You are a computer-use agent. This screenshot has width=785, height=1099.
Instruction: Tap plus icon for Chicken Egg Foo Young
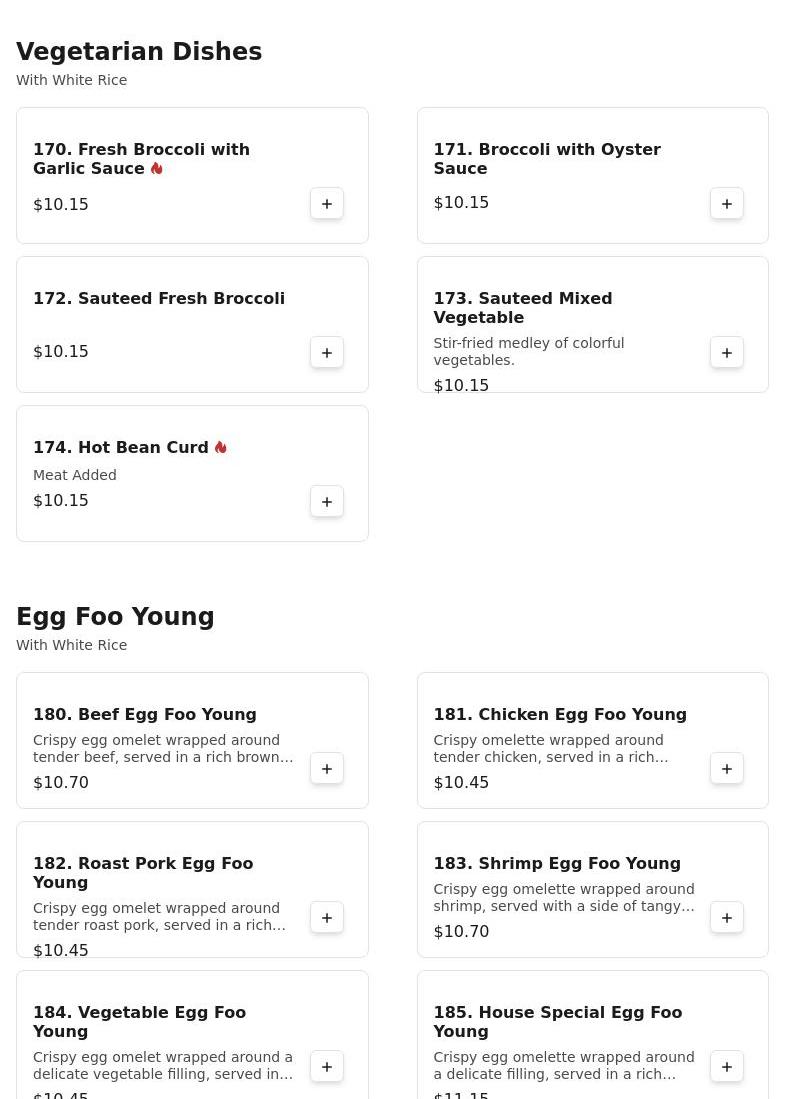click(x=727, y=769)
